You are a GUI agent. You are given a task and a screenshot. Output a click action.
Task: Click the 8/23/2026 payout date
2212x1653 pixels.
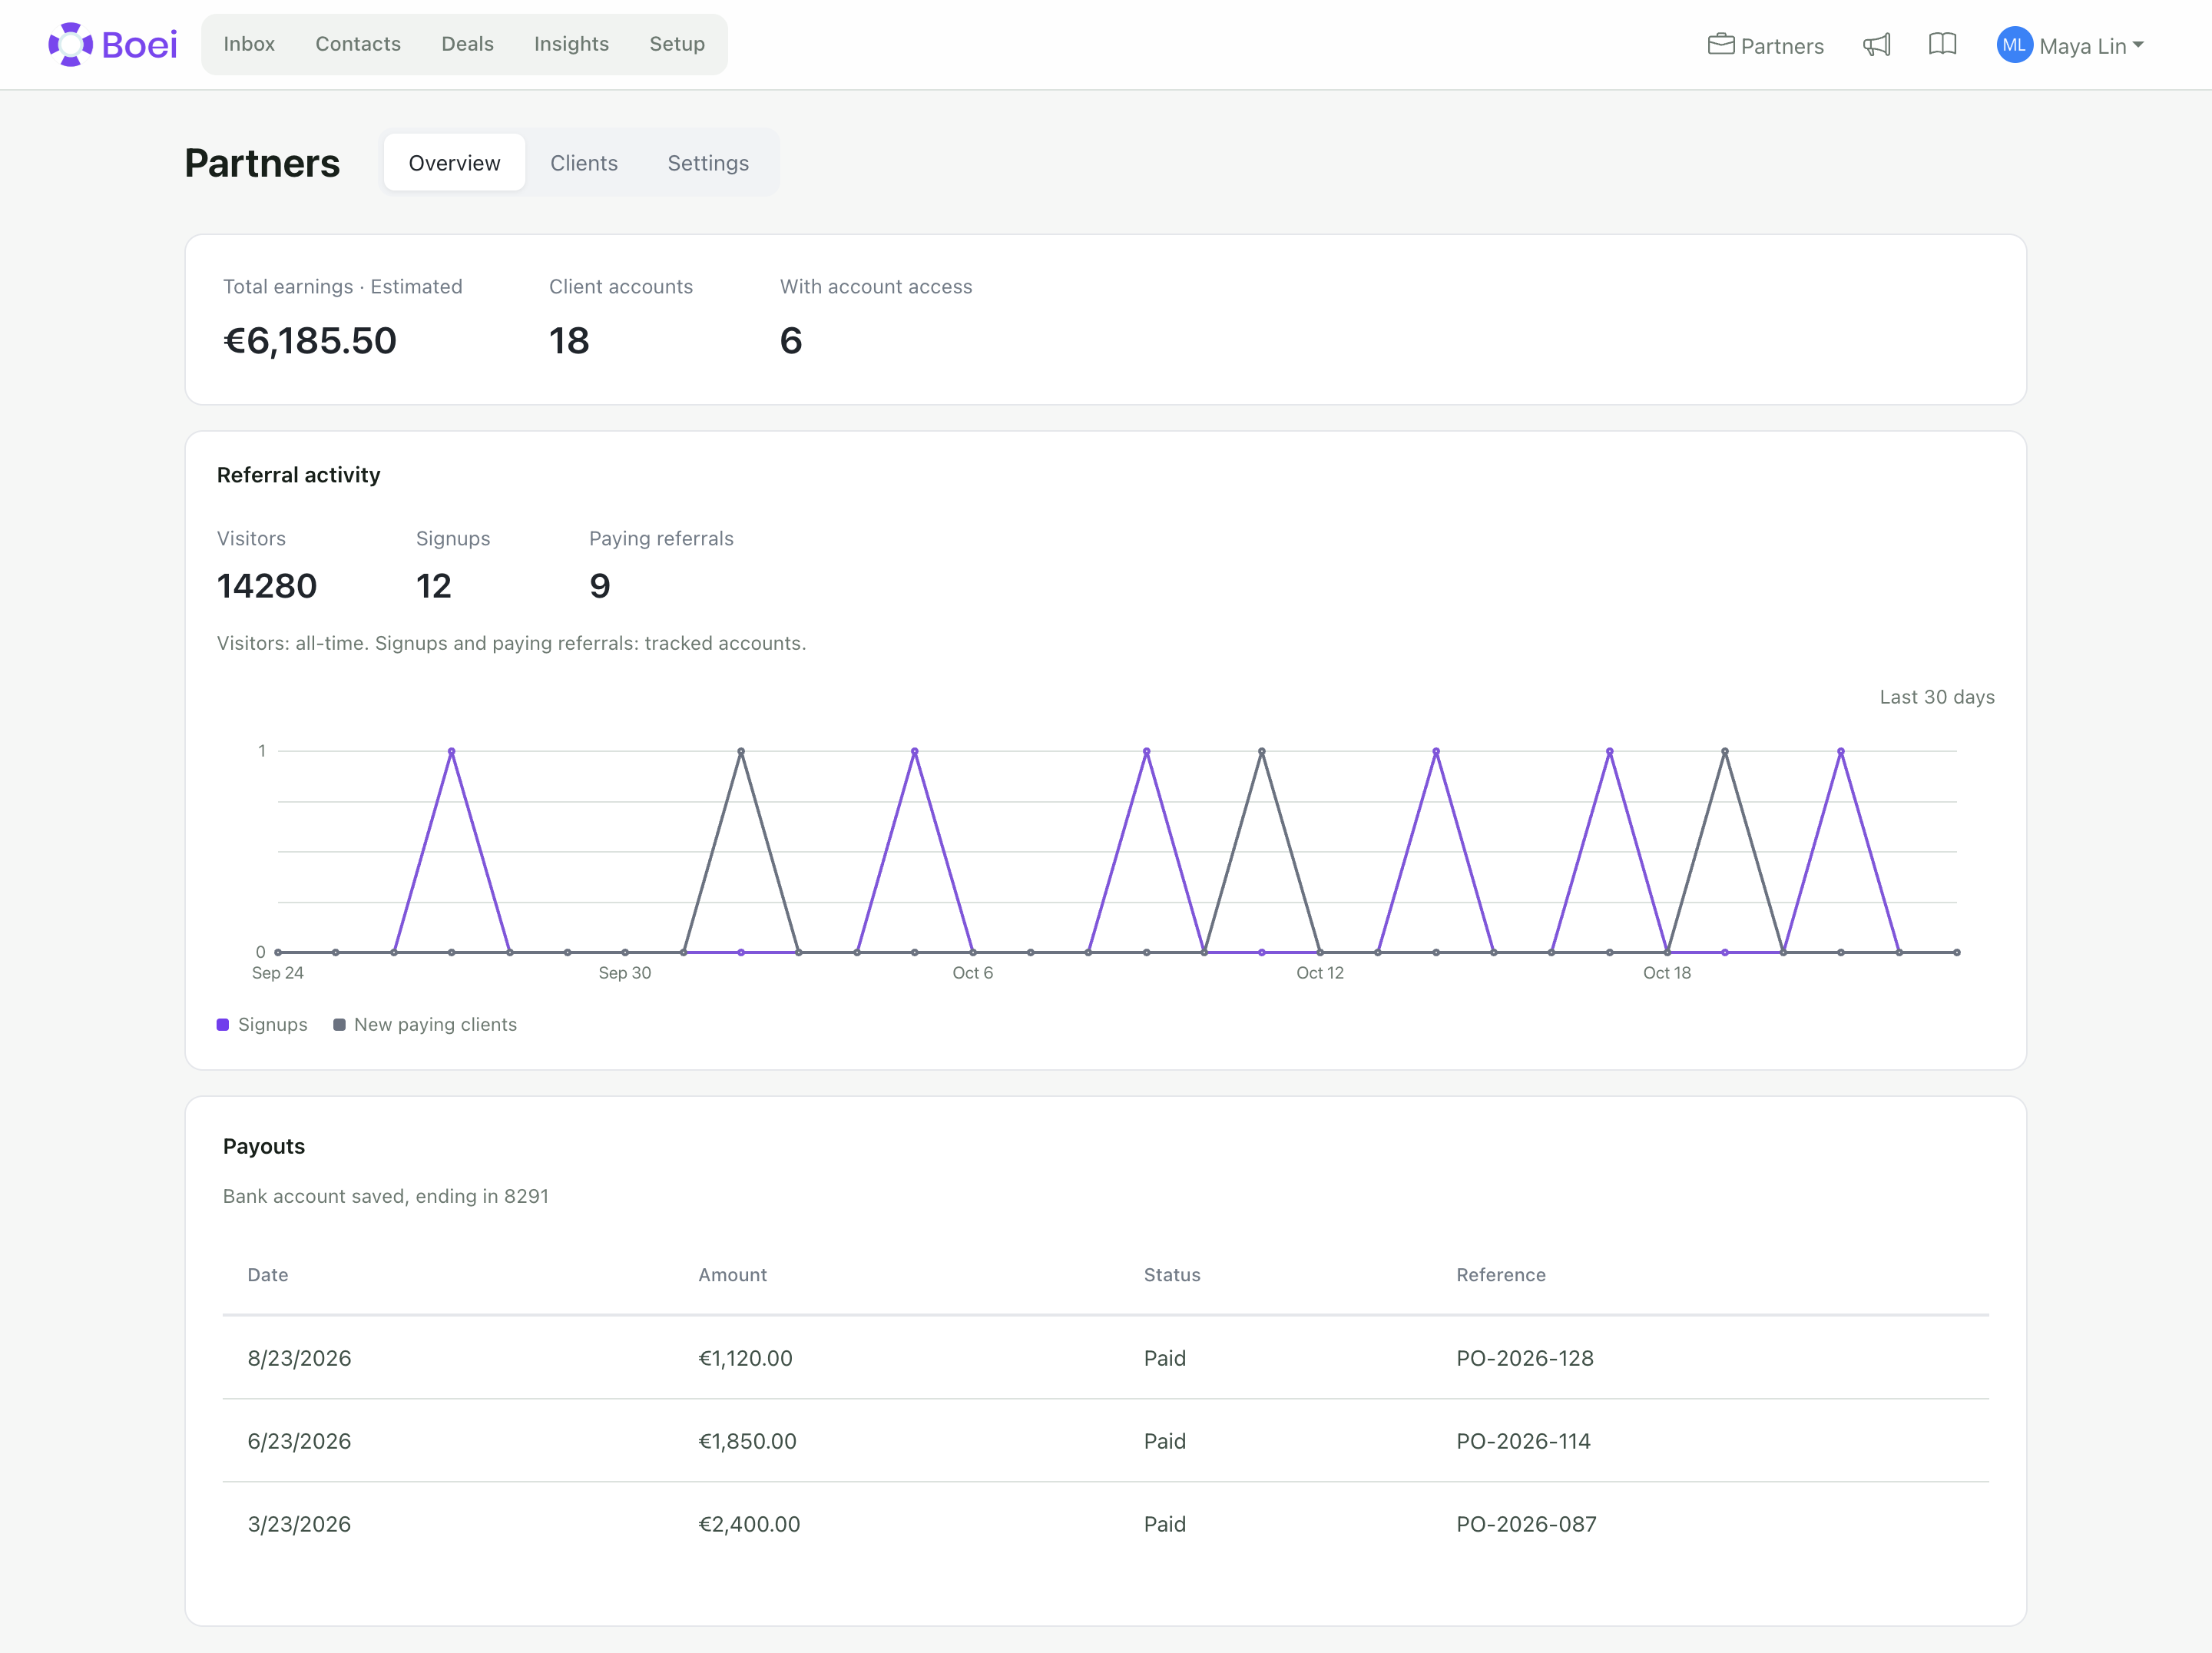click(x=299, y=1358)
